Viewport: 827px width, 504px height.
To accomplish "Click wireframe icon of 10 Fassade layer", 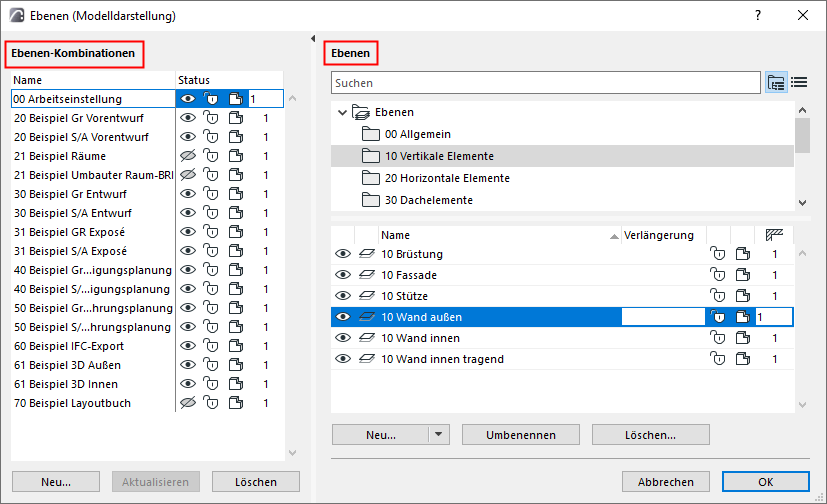I will 742,275.
